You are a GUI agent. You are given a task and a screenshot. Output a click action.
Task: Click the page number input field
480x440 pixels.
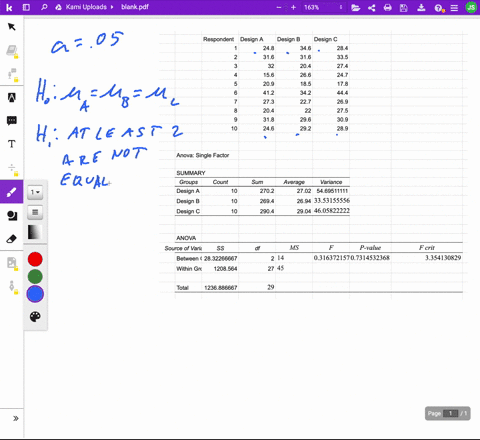[x=450, y=413]
